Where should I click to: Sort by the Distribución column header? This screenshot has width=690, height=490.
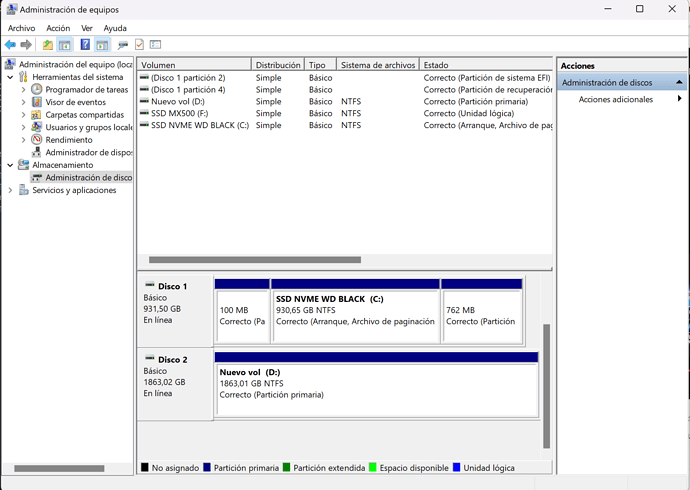coord(278,65)
